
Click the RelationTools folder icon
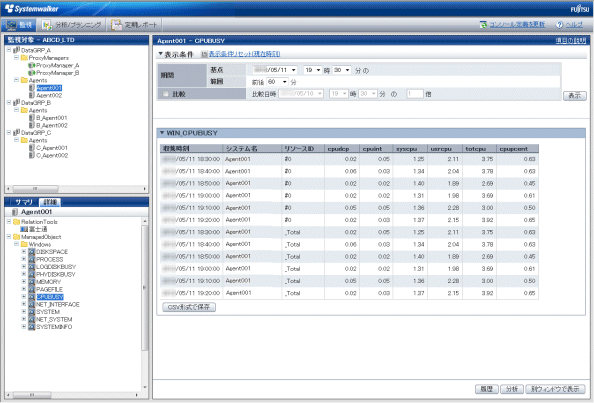click(x=16, y=222)
